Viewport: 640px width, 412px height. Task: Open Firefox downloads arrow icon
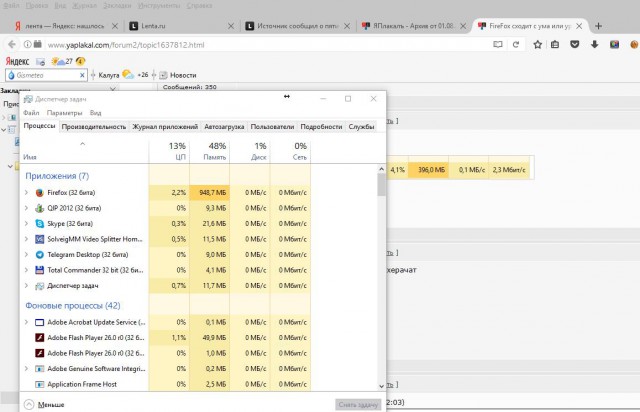click(594, 45)
